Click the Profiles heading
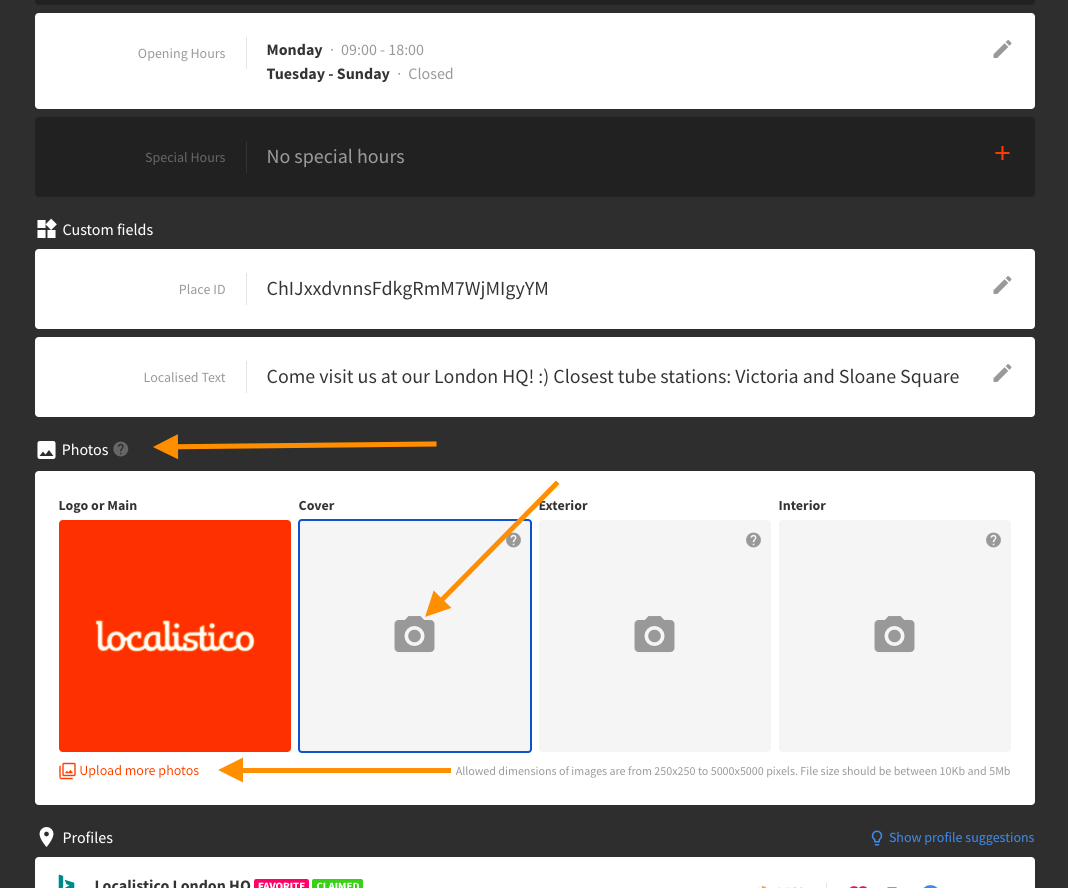The width and height of the screenshot is (1068, 888). 88,838
